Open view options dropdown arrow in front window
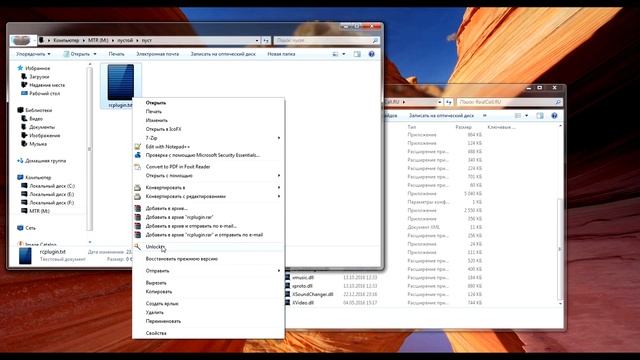 [x=344, y=54]
